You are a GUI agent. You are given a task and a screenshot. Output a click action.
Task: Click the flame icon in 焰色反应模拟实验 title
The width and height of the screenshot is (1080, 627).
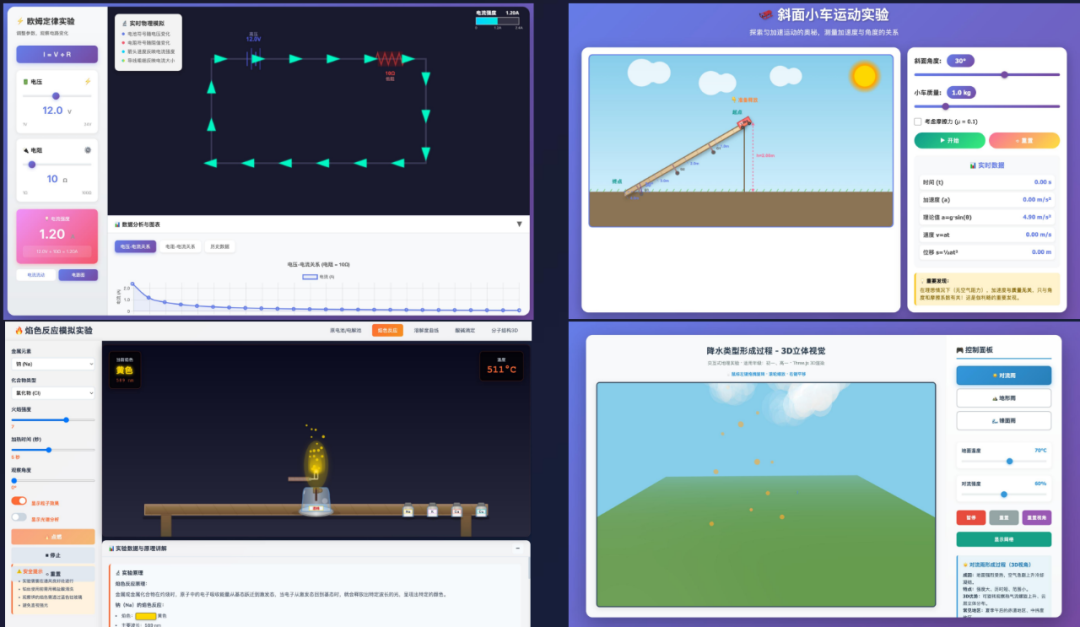tap(19, 330)
